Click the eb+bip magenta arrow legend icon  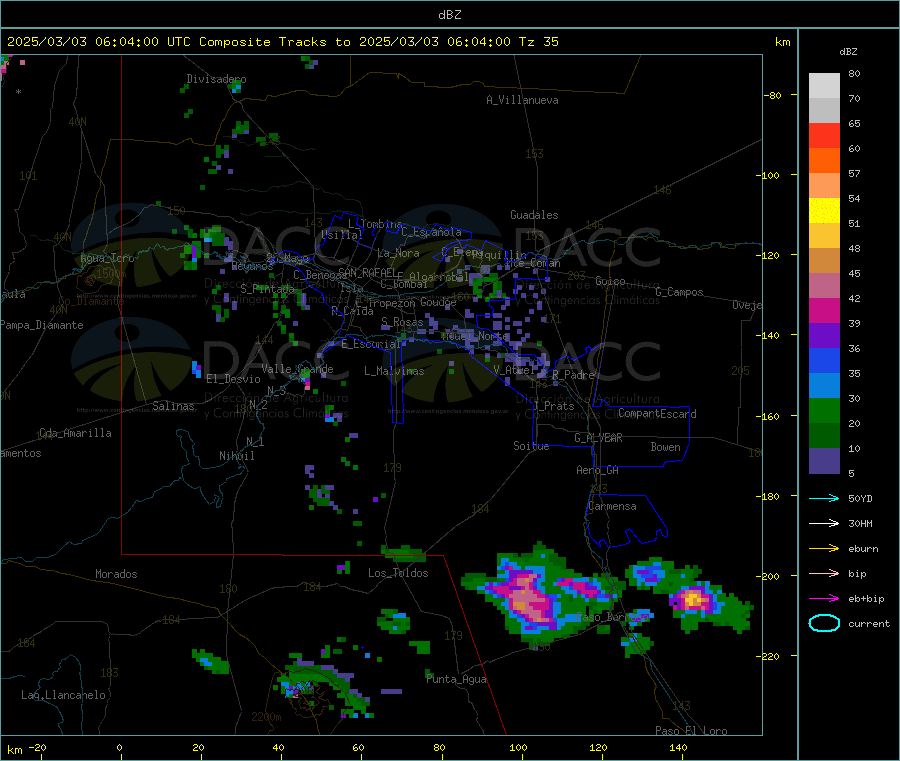click(x=824, y=599)
